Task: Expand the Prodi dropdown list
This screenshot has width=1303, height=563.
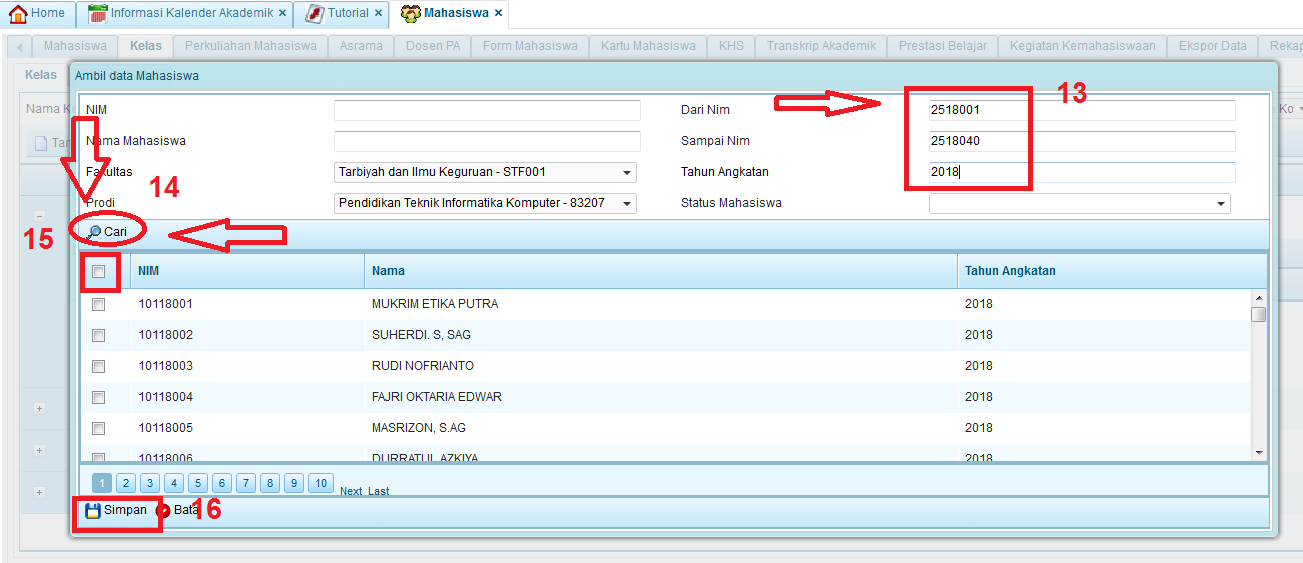Action: (627, 203)
